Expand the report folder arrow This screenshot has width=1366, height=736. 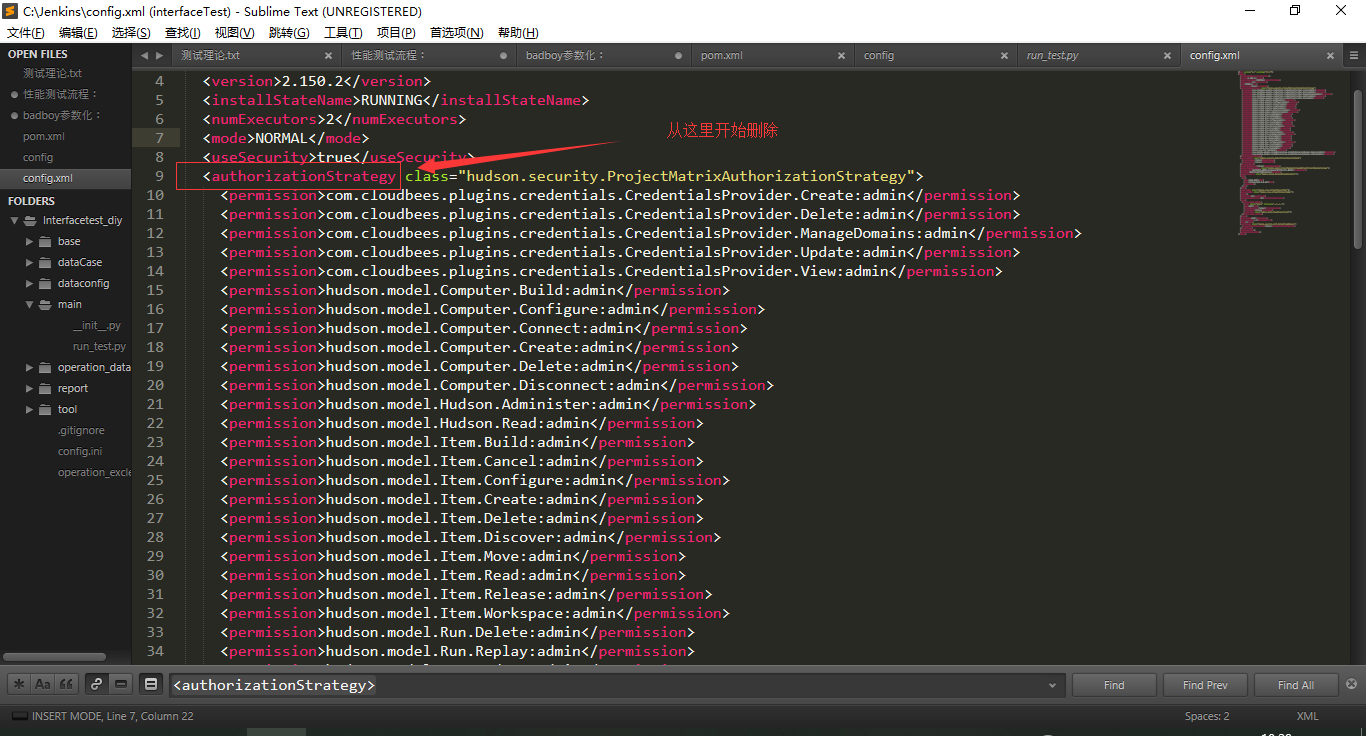pos(29,388)
